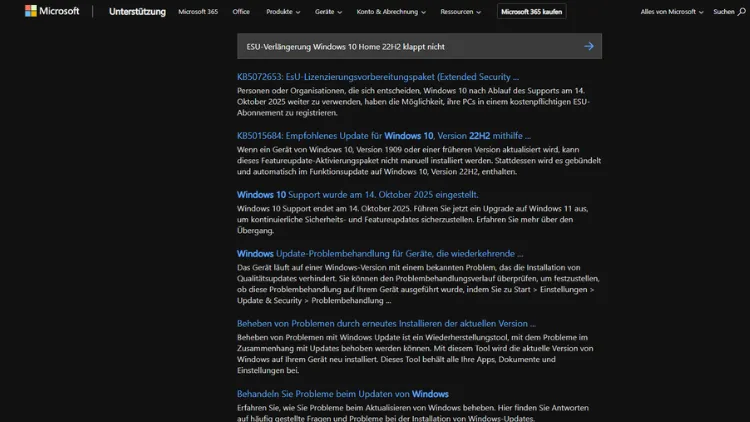Expand the Produkte dropdown menu
750x422 pixels.
[x=285, y=12]
